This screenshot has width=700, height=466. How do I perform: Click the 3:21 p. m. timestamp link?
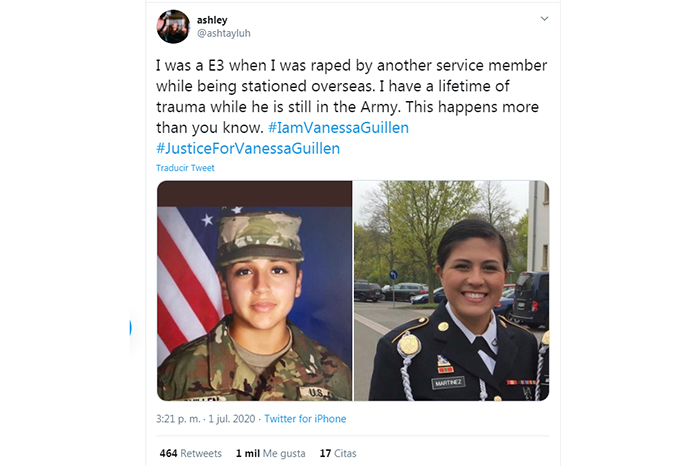pyautogui.click(x=178, y=419)
